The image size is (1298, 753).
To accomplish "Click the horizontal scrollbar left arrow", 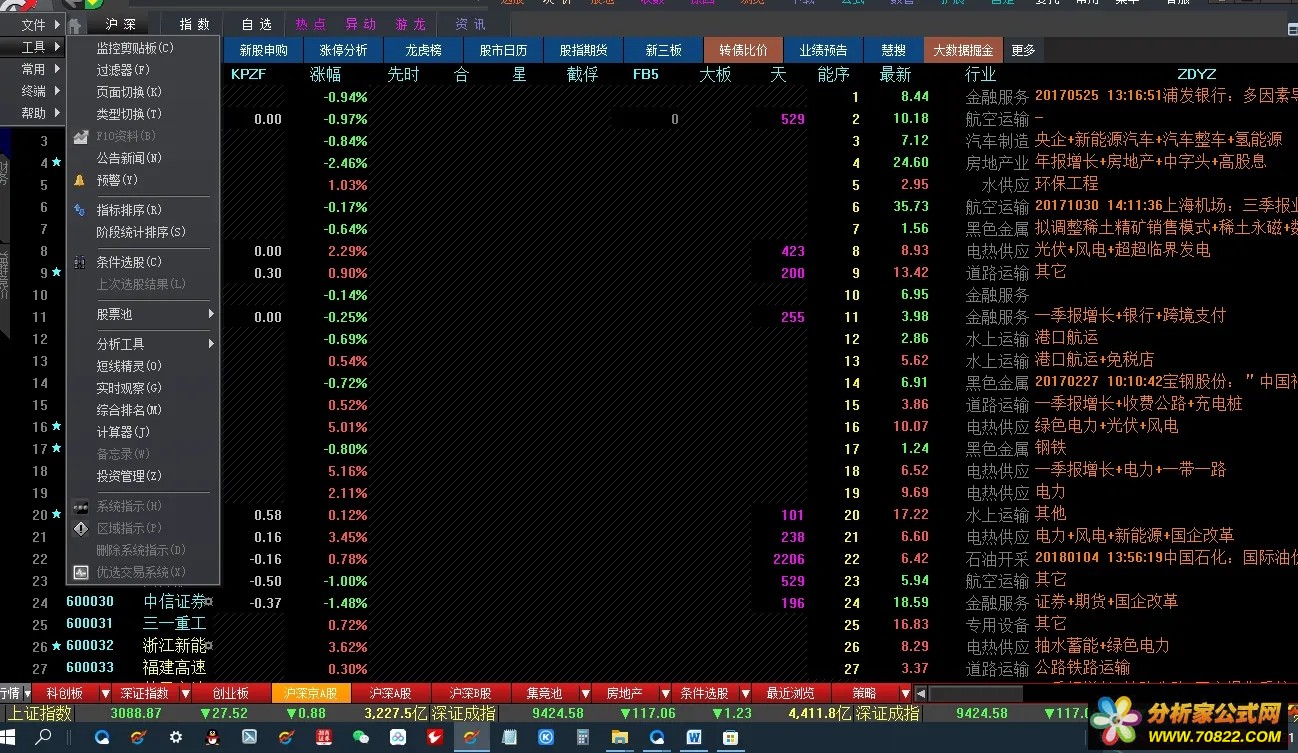I will (x=921, y=693).
